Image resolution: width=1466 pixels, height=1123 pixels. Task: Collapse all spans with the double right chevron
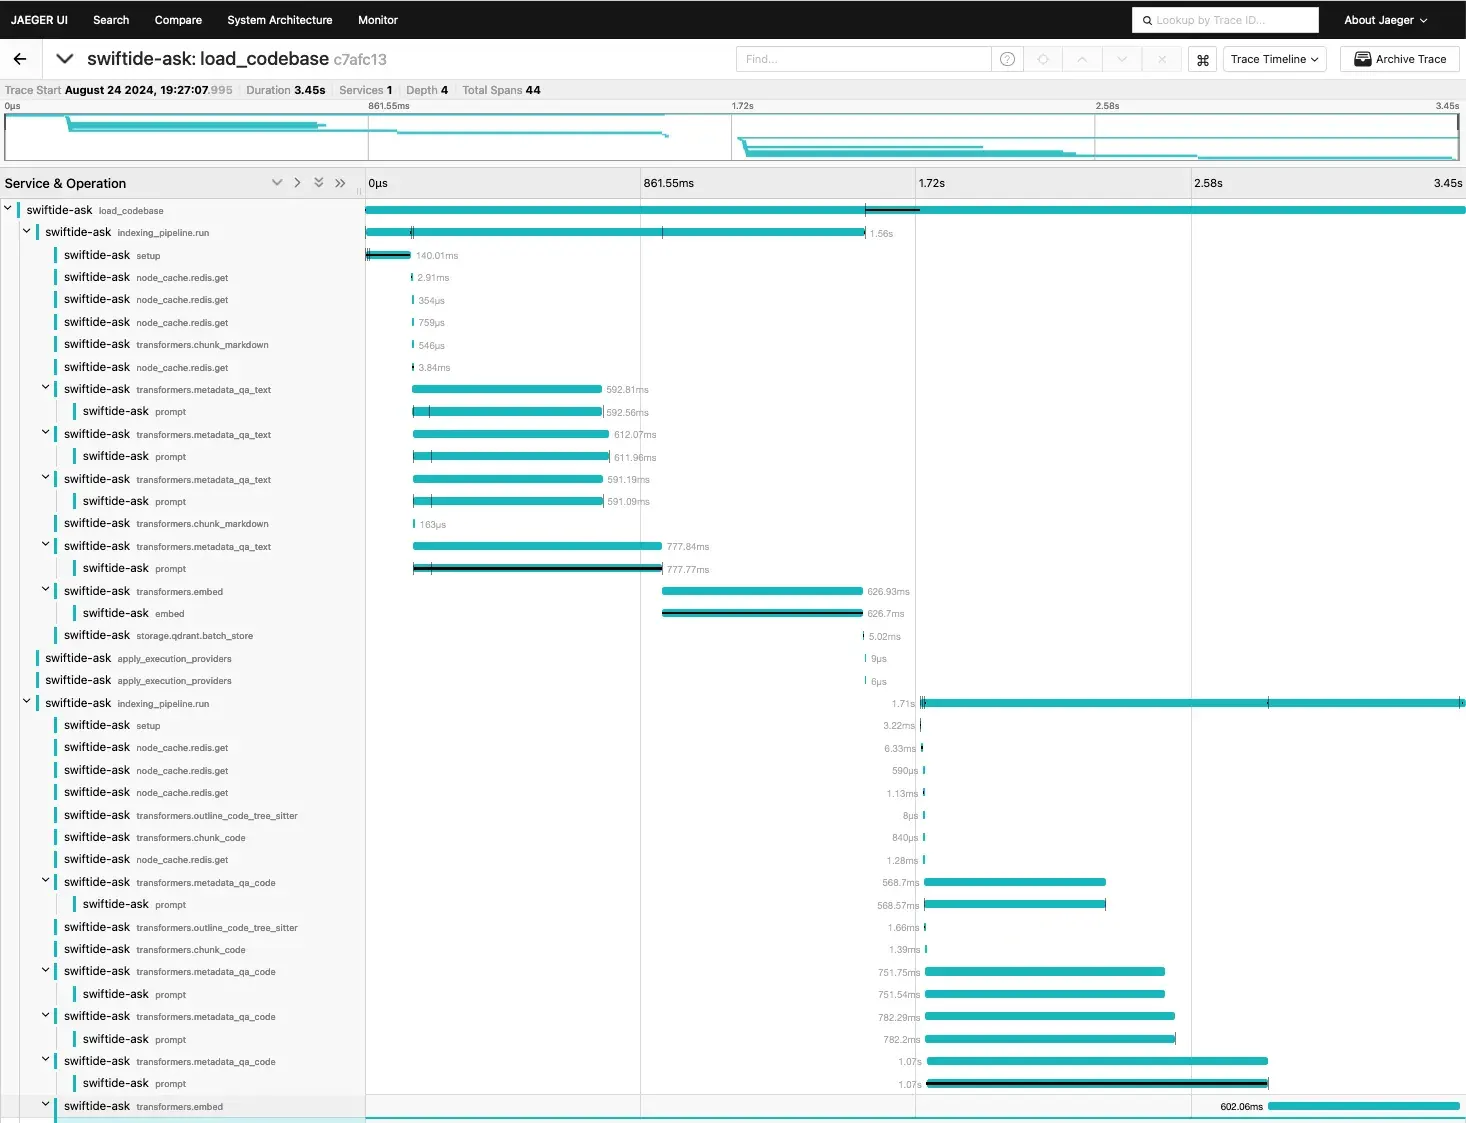[340, 183]
